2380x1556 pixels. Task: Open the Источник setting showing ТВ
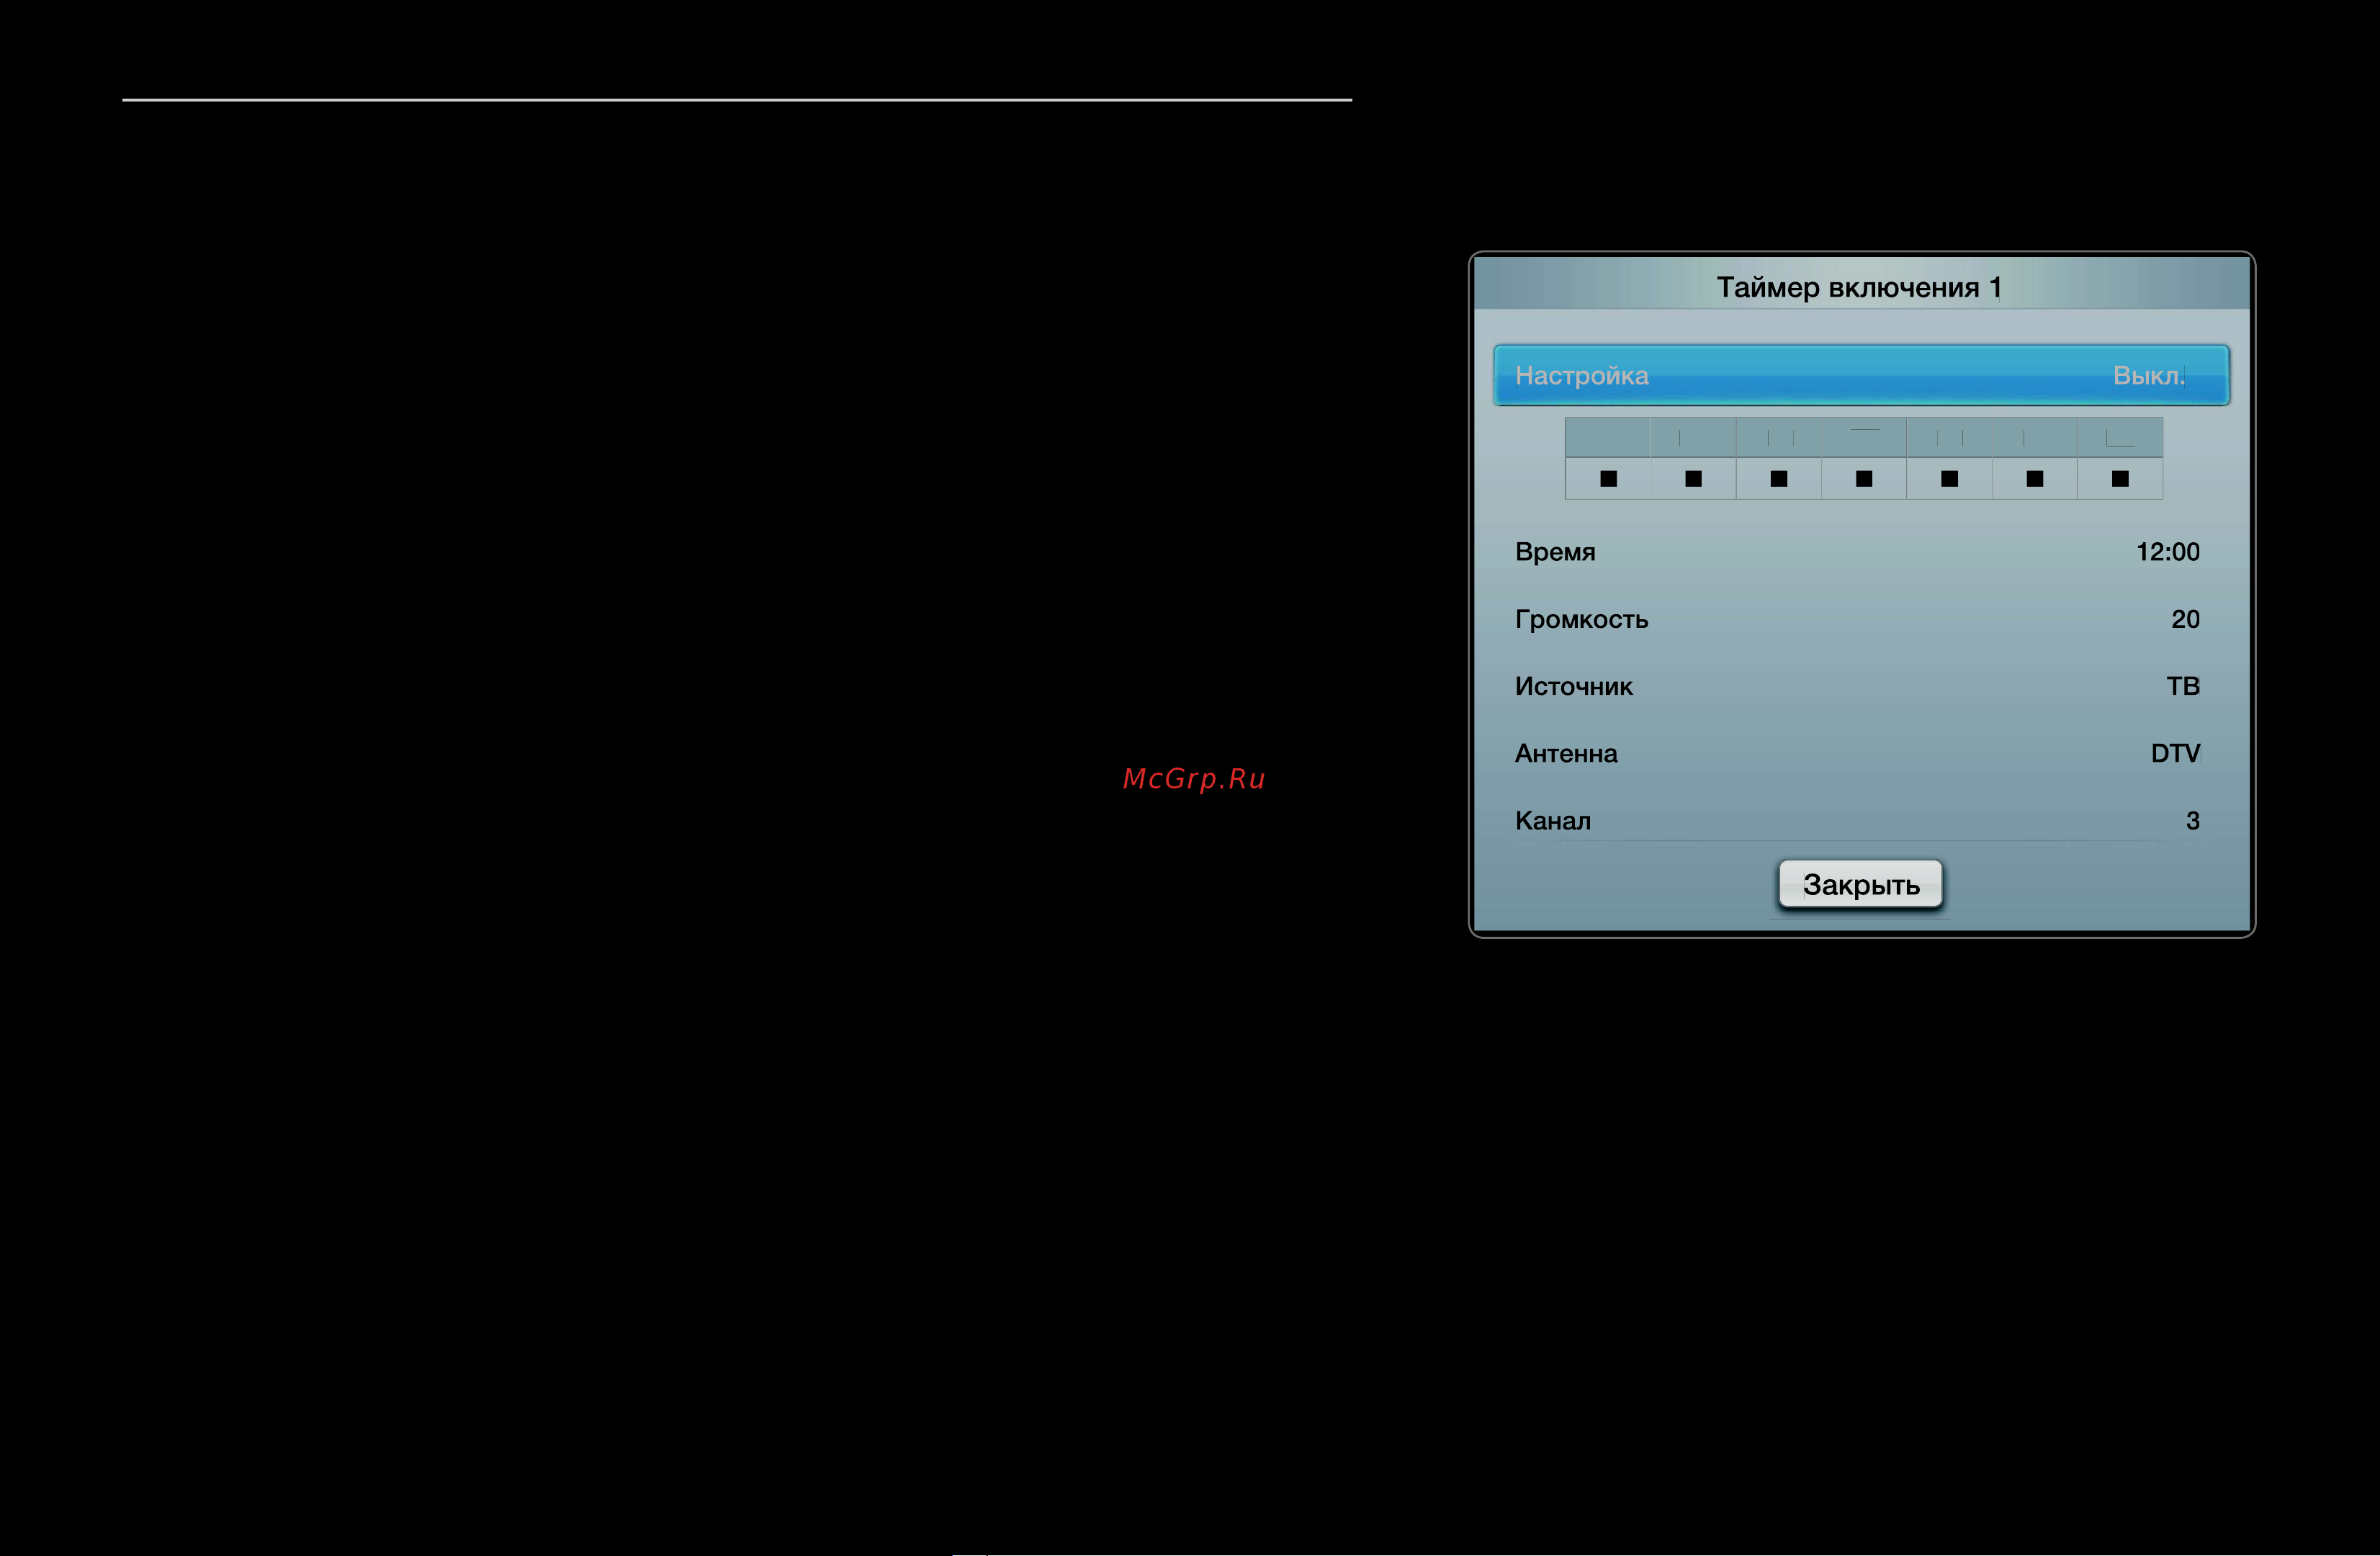[x=1857, y=686]
